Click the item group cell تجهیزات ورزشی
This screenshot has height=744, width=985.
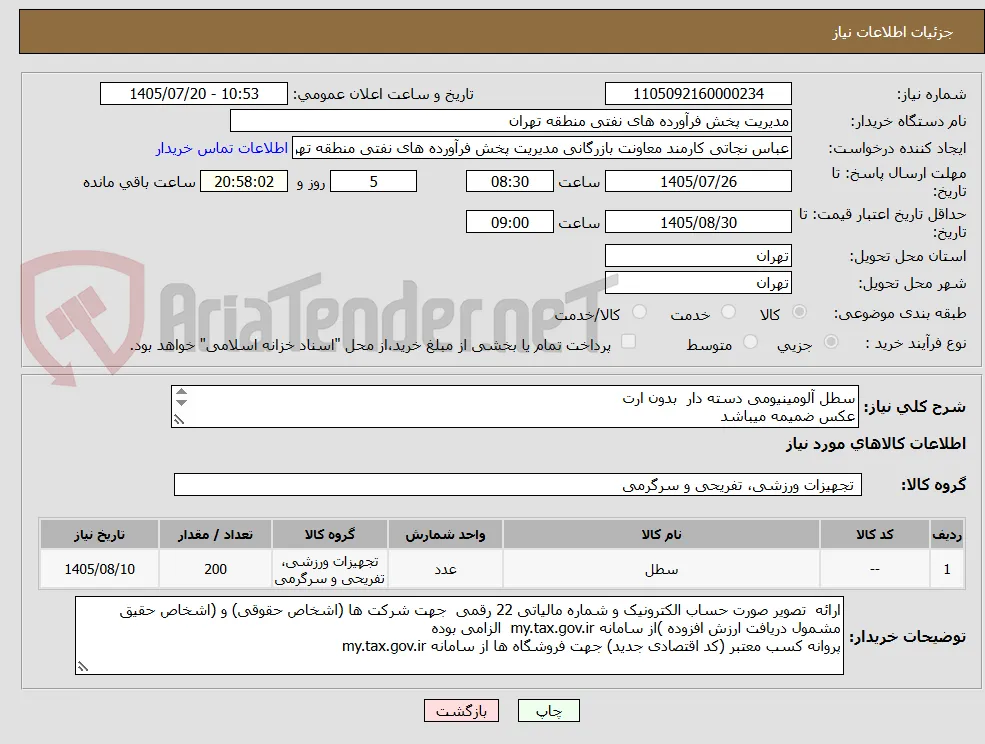point(329,569)
